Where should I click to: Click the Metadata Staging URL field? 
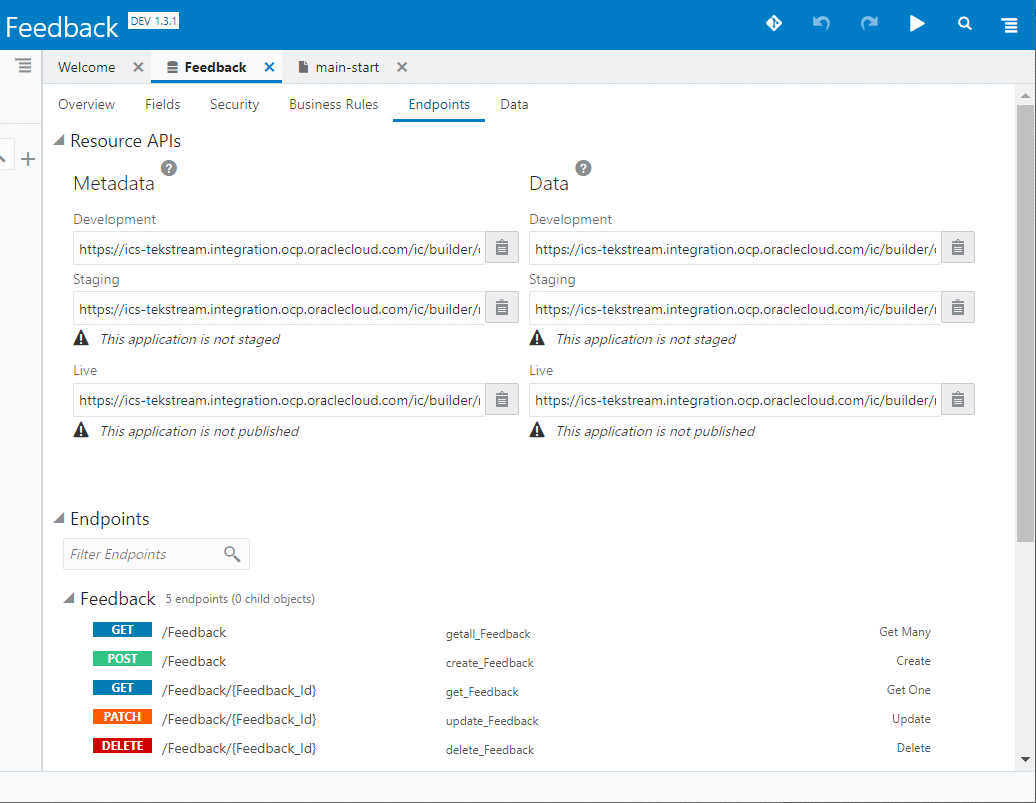point(279,308)
